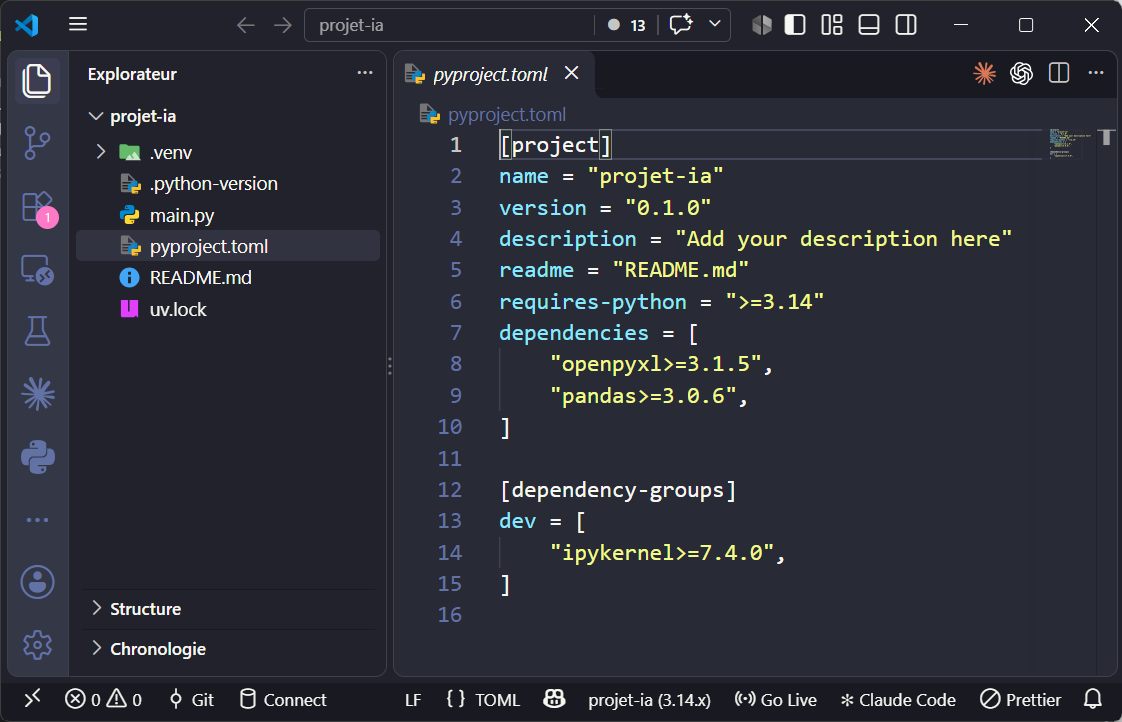
Task: Click the "pandas>=3.0.6" dependency line
Action: 648,396
